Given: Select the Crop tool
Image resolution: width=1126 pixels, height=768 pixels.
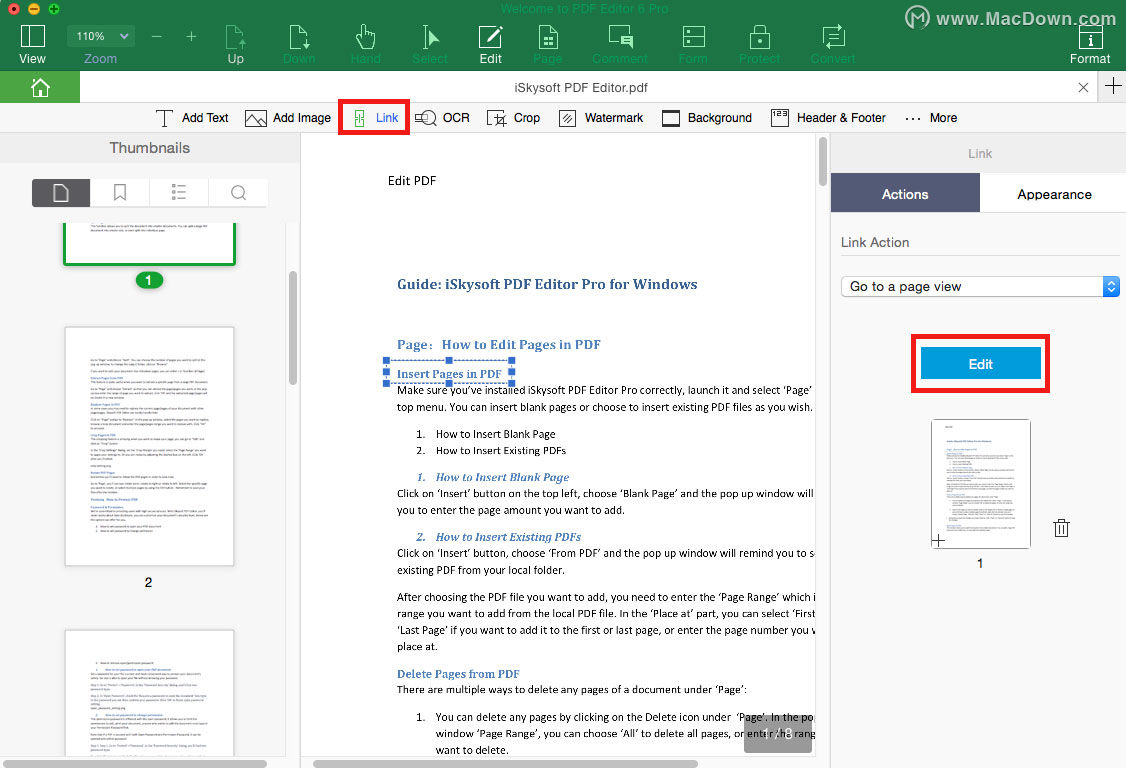Looking at the screenshot, I should pyautogui.click(x=513, y=118).
